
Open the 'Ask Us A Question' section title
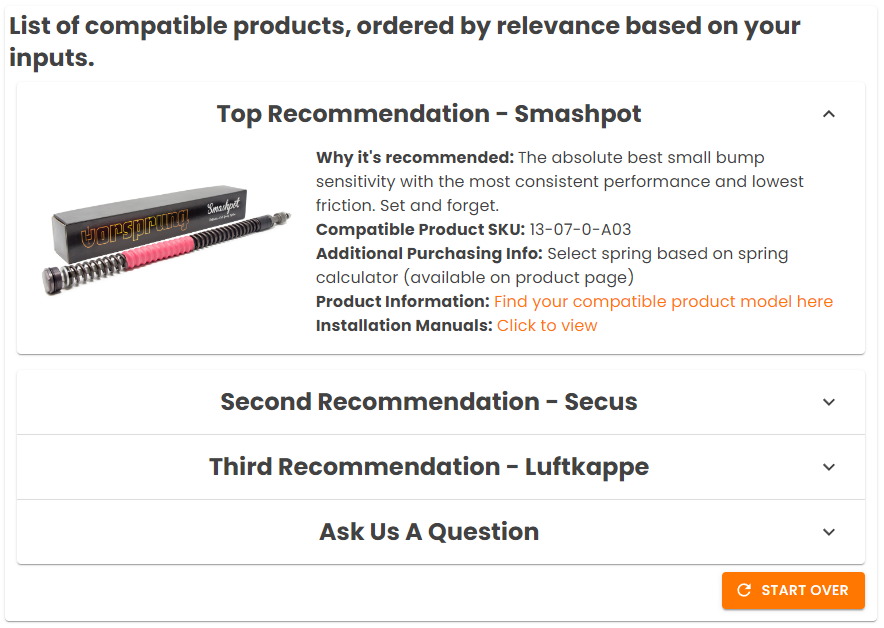pos(429,532)
